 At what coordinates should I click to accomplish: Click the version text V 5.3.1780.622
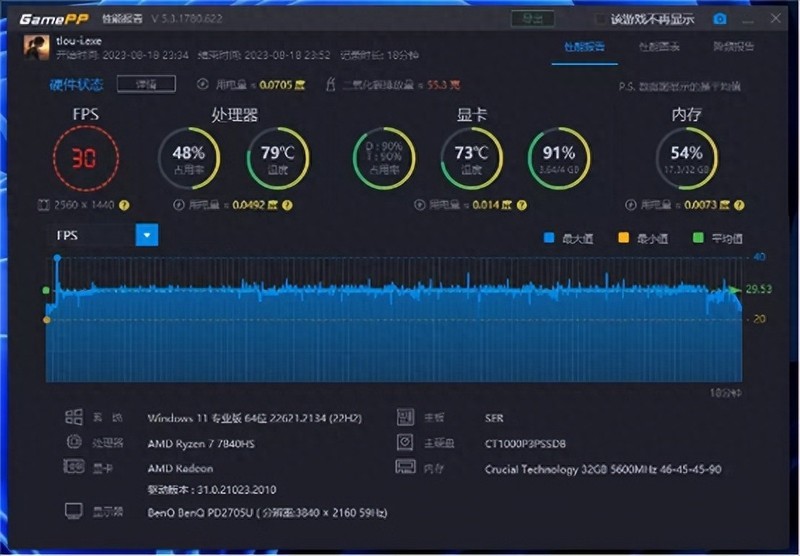[x=187, y=19]
